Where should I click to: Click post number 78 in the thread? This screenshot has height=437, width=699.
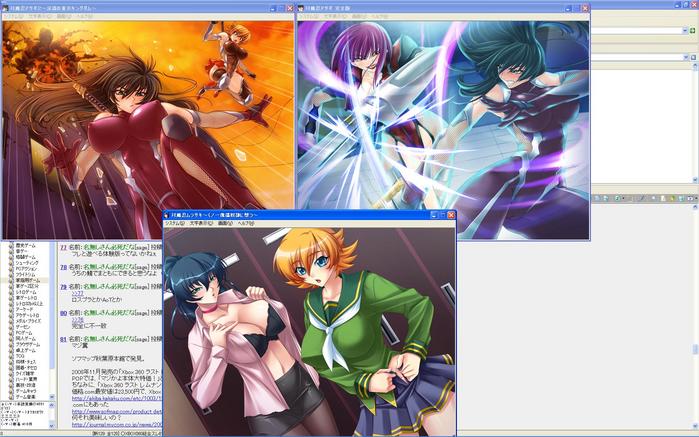tap(63, 267)
